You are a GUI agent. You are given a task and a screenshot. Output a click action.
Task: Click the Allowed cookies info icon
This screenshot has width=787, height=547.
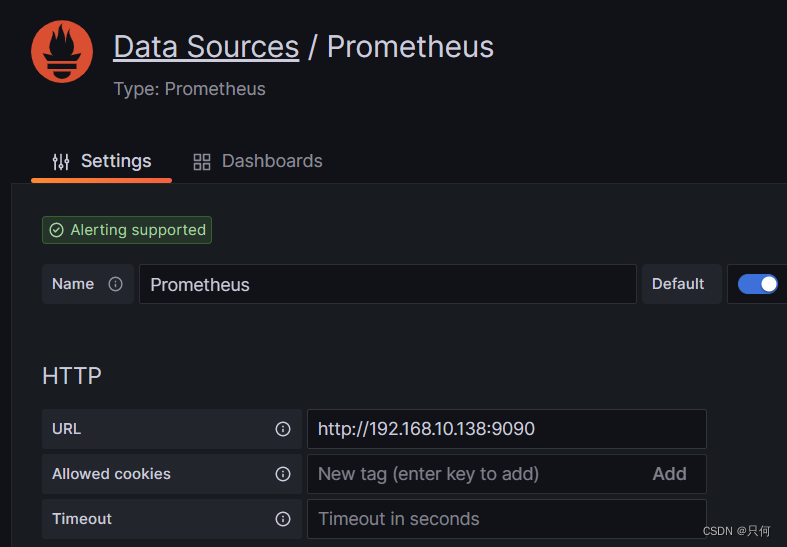tap(283, 474)
